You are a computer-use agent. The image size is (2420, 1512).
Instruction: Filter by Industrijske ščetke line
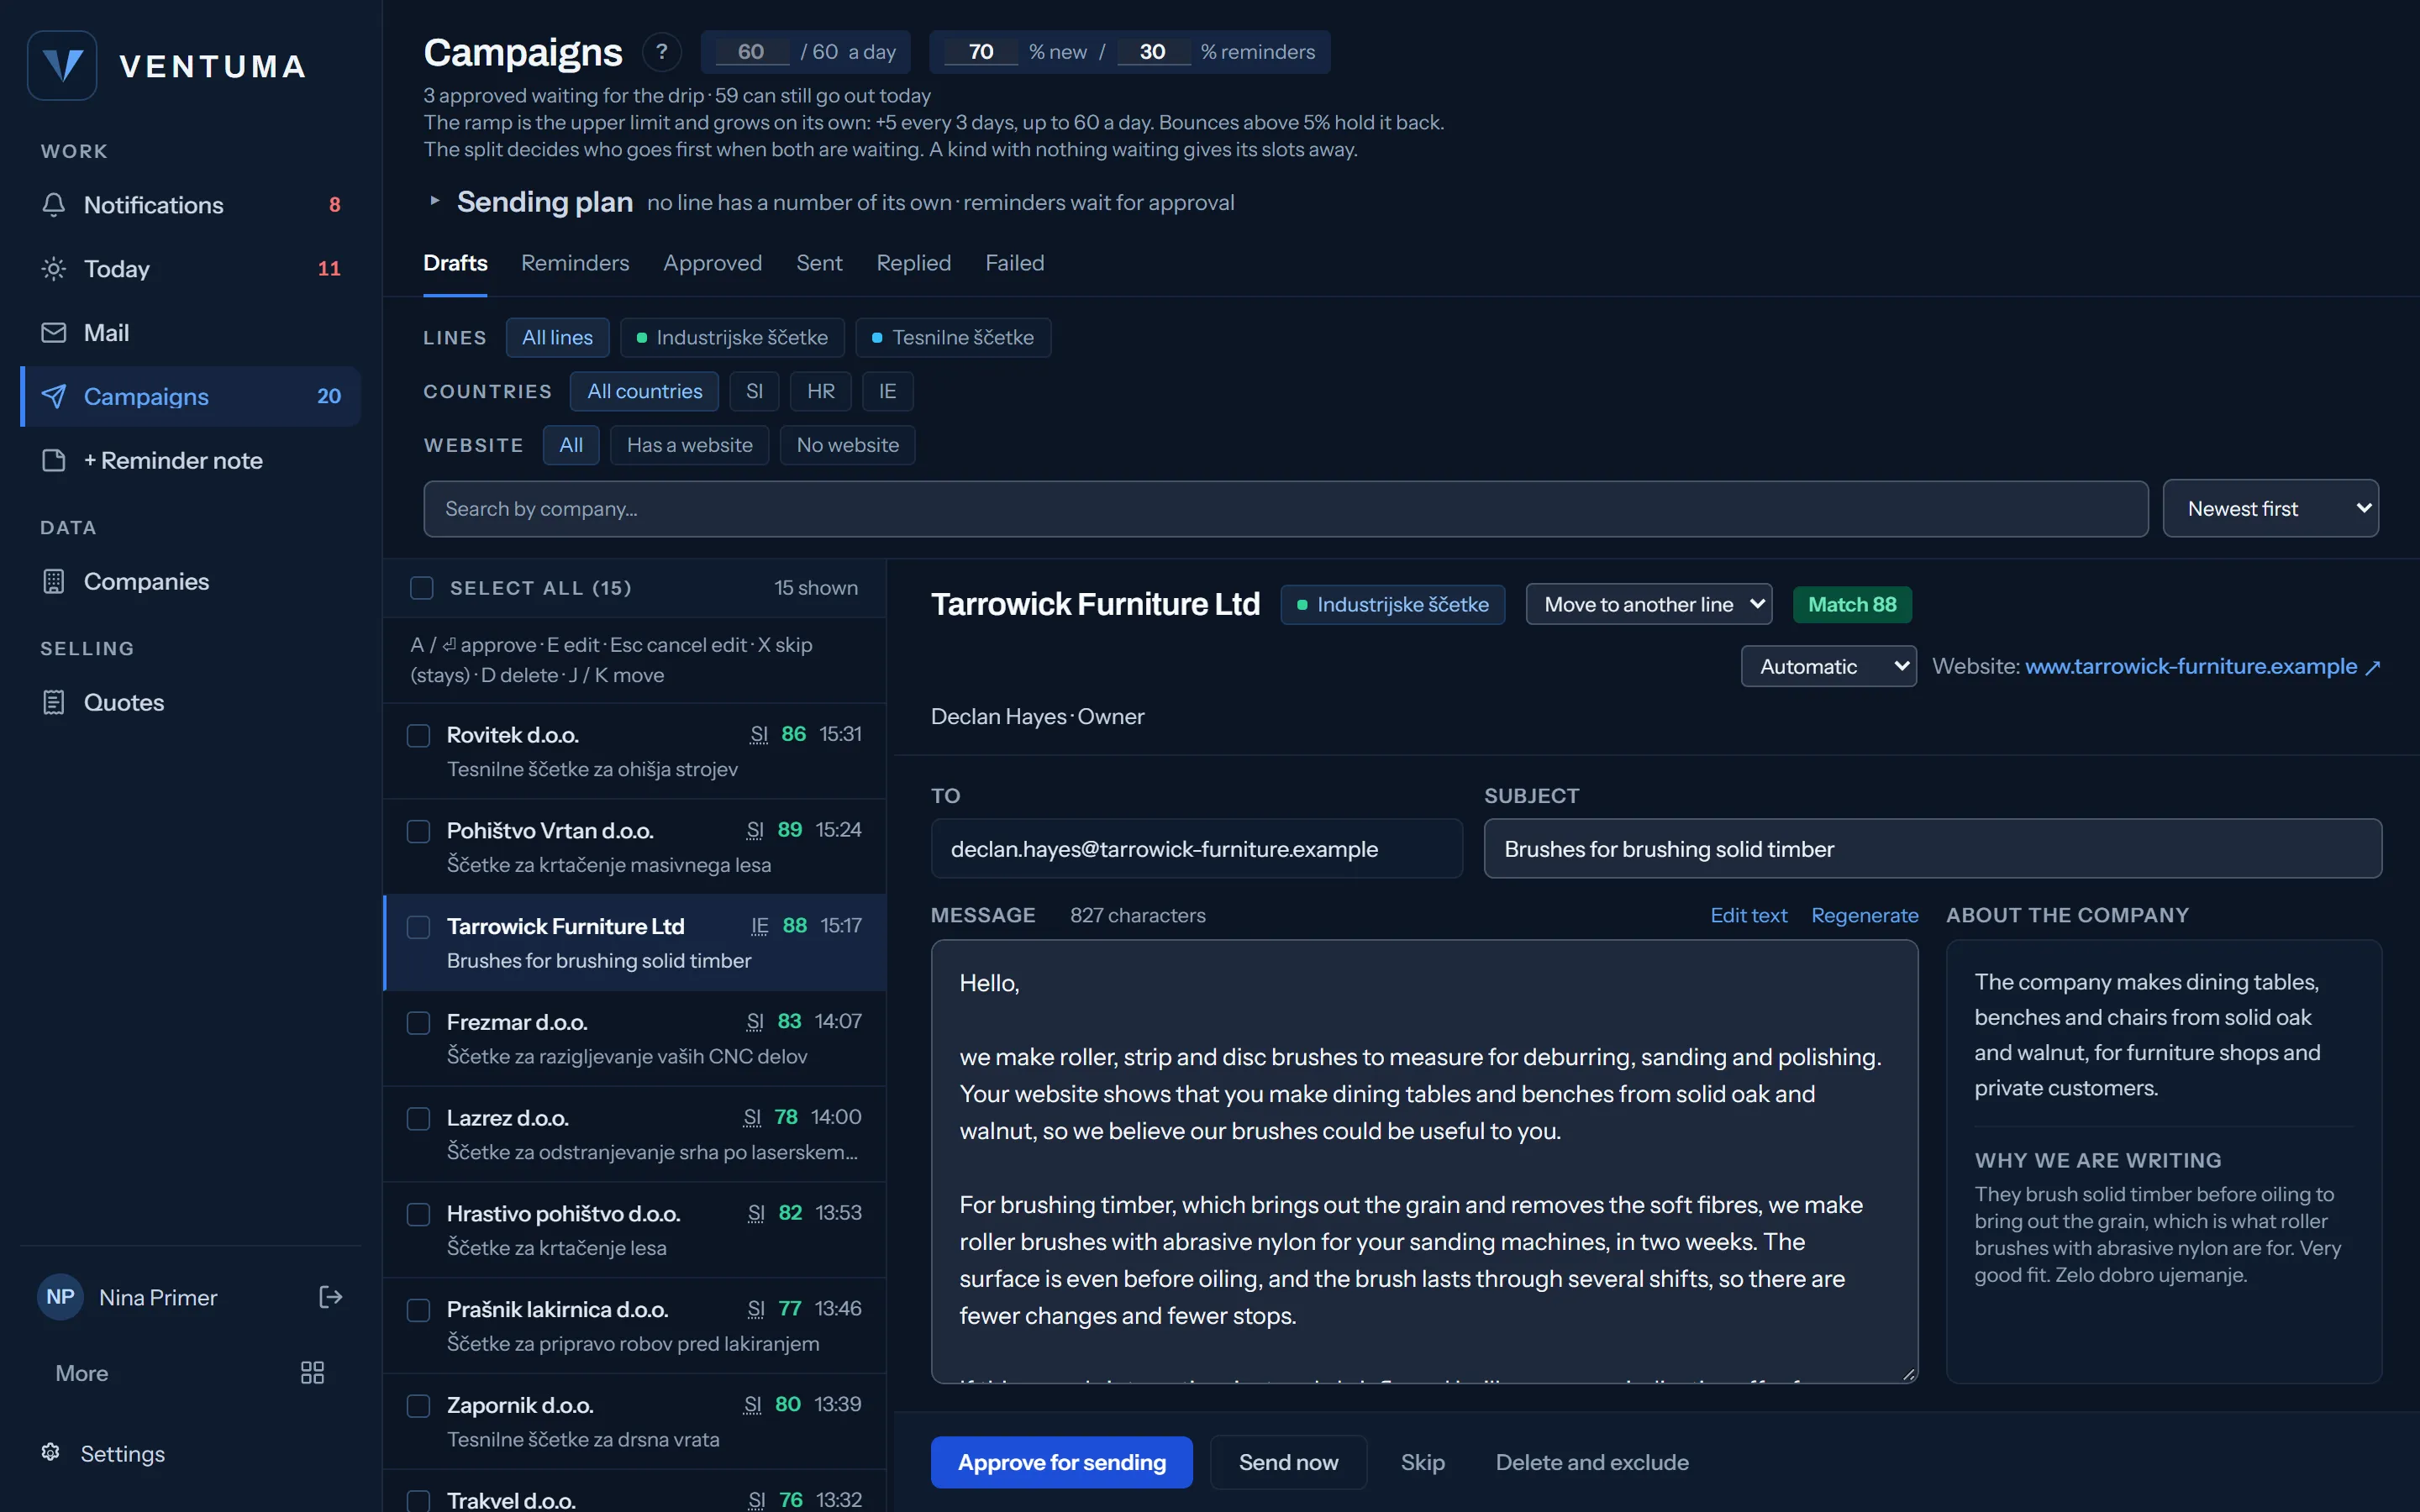coord(732,338)
